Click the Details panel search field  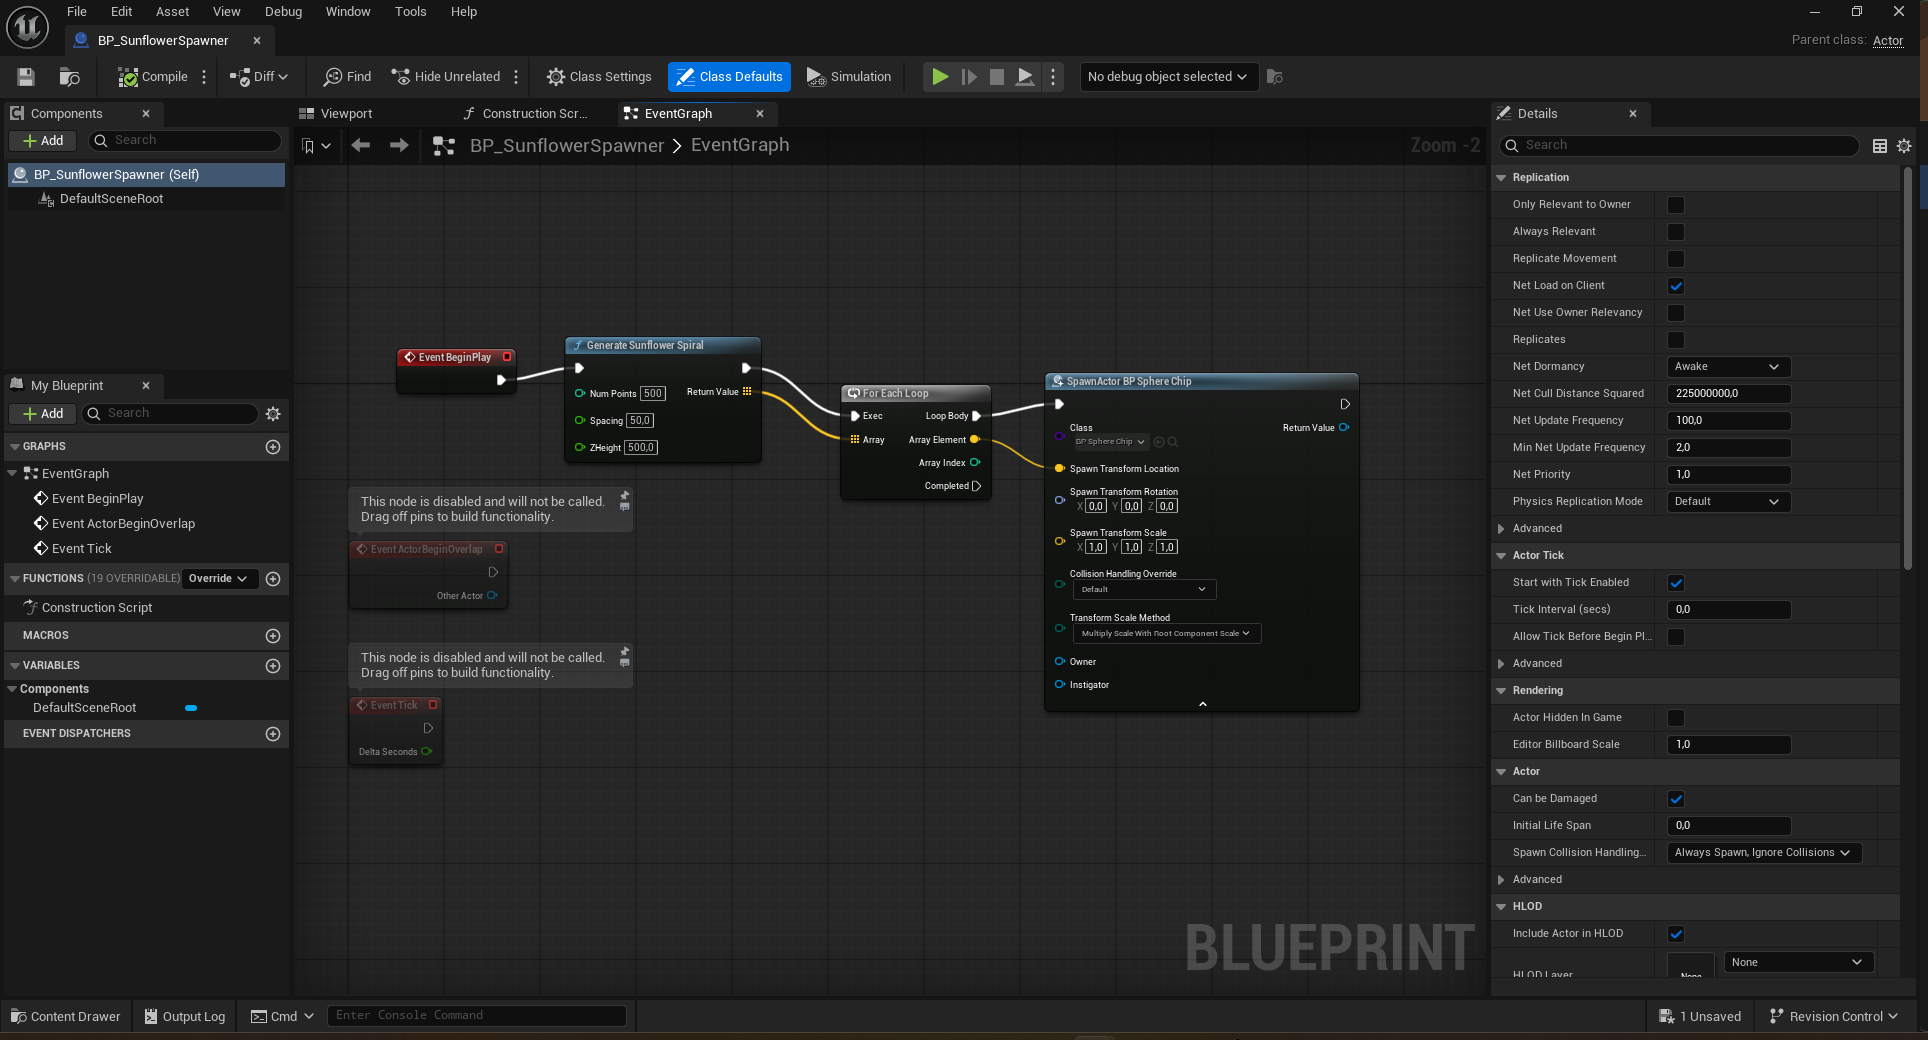1680,146
